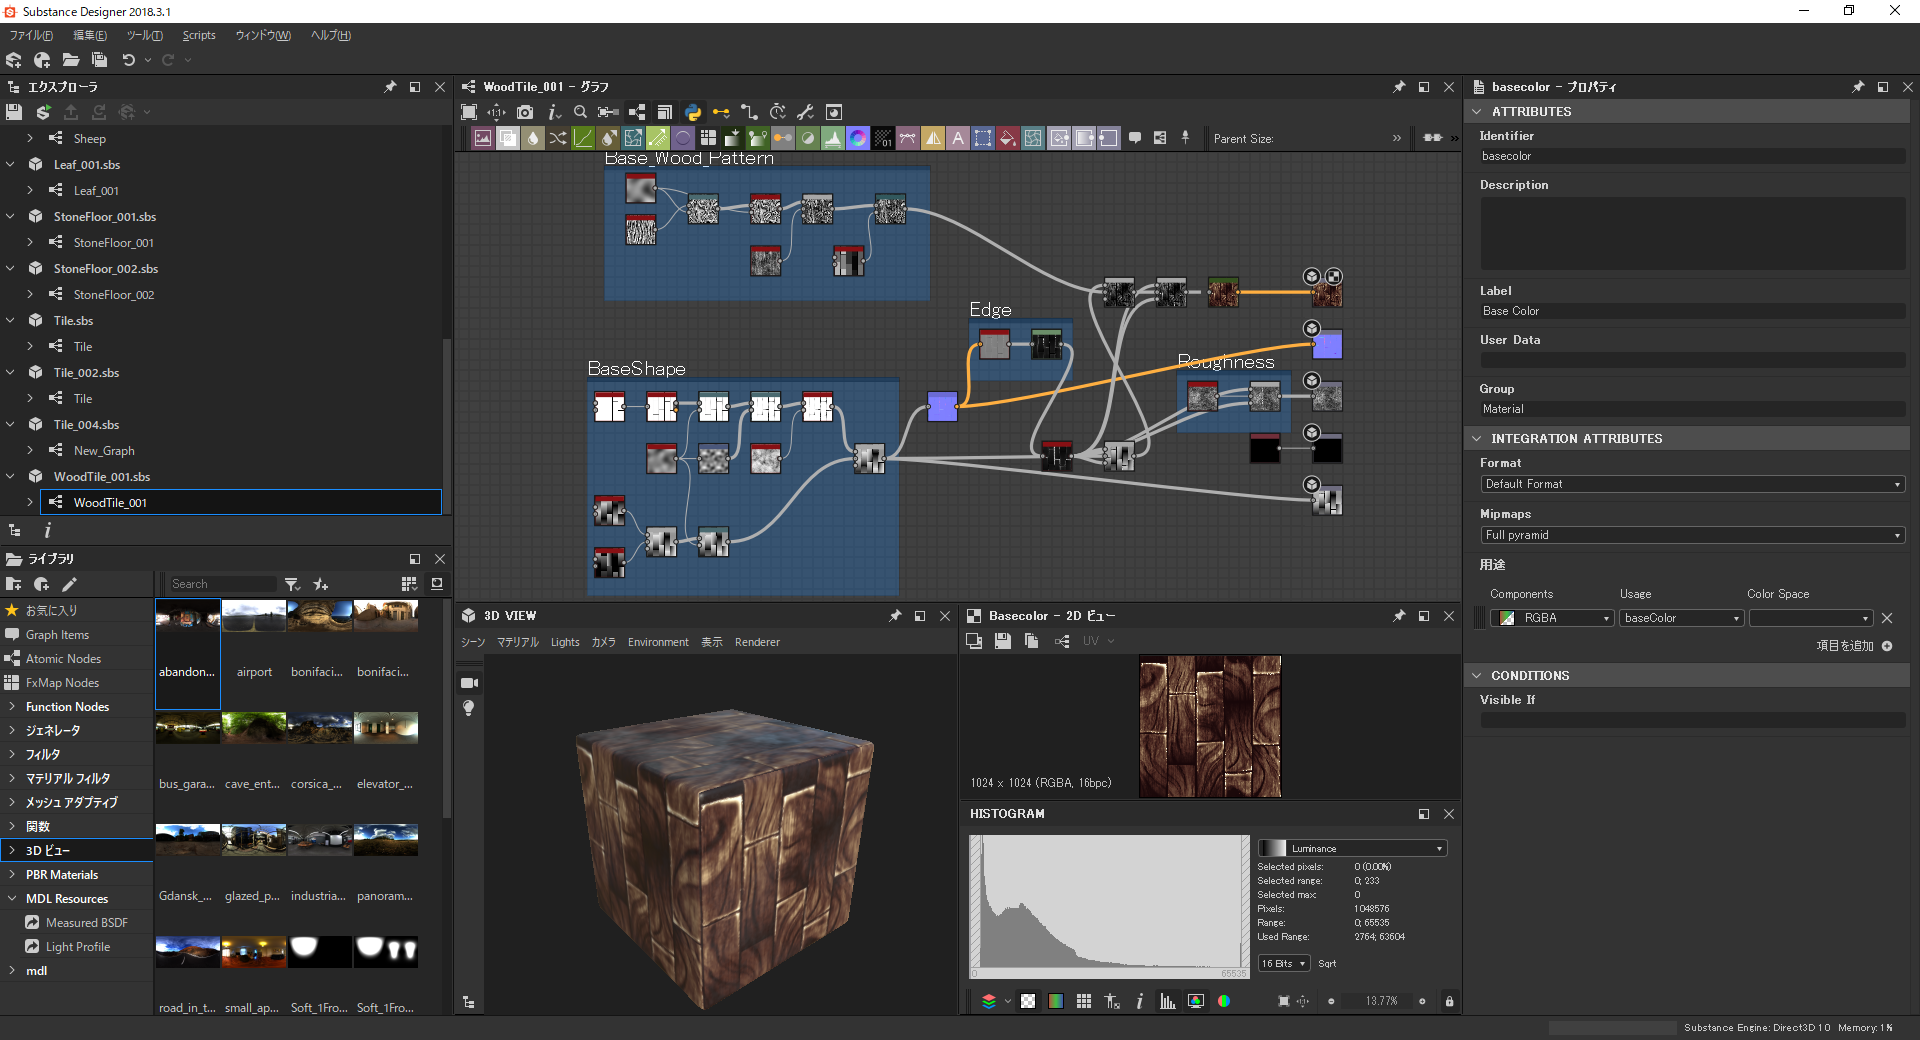Click the camera icon in graph toolbar
The height and width of the screenshot is (1040, 1920).
(525, 112)
